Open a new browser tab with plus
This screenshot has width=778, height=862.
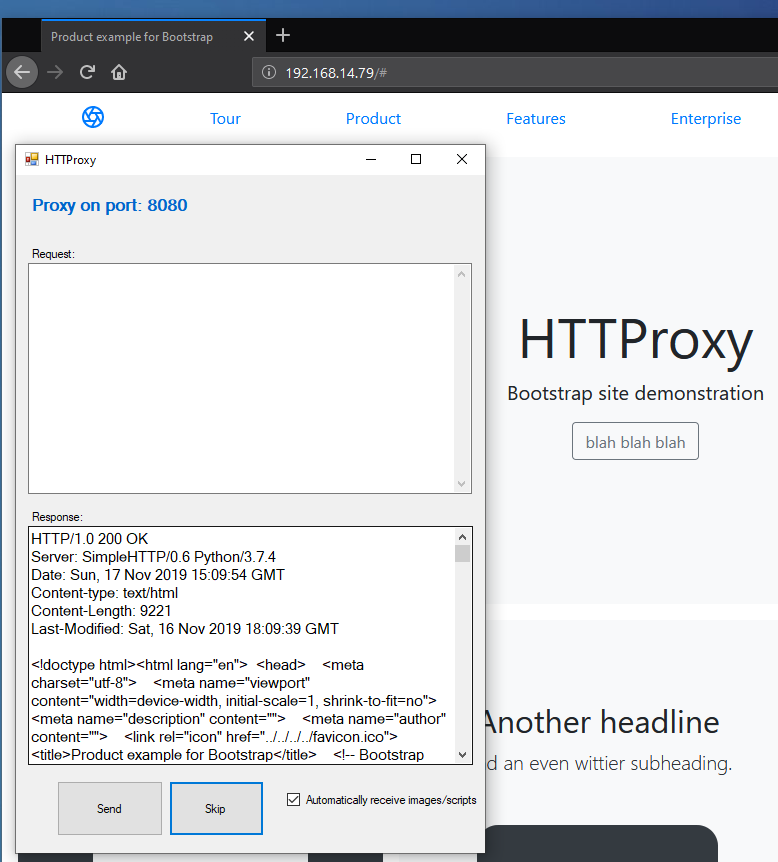283,35
